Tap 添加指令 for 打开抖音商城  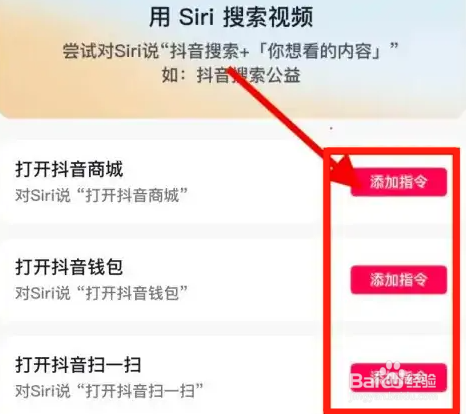[399, 182]
